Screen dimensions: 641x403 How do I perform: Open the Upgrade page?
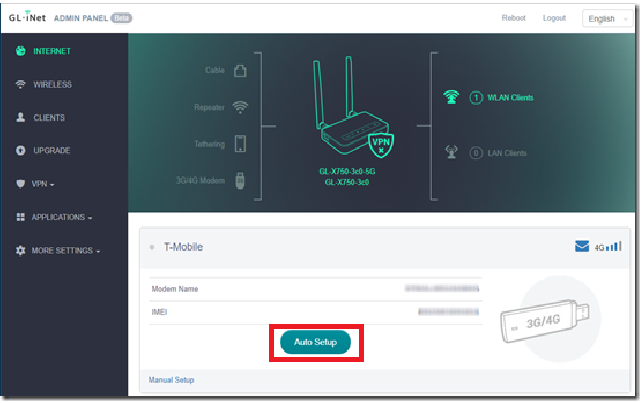pos(52,150)
